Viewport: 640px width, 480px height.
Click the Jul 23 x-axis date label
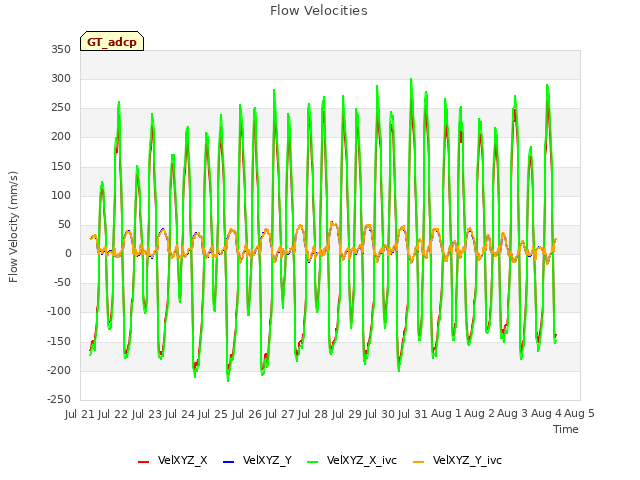click(147, 414)
